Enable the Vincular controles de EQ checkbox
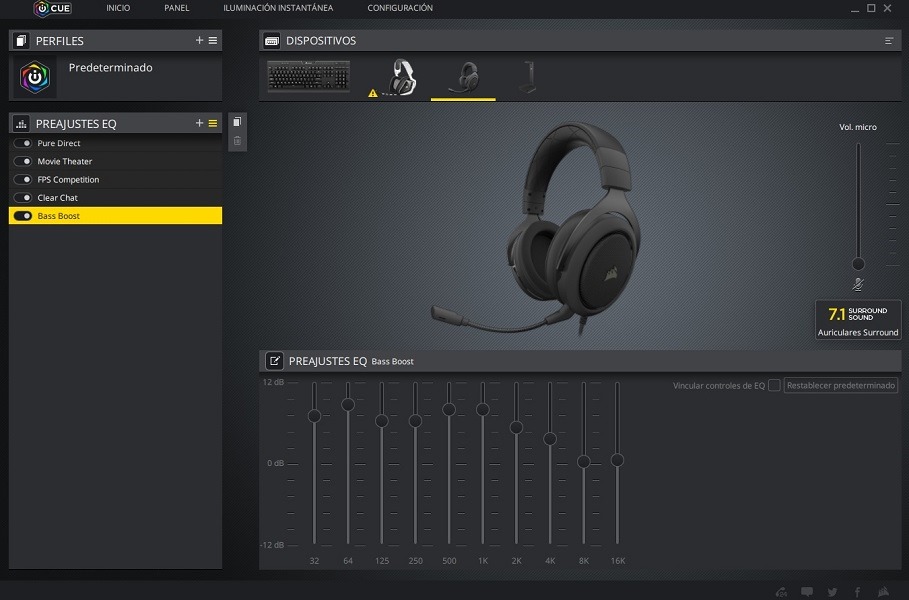Image resolution: width=909 pixels, height=600 pixels. coord(774,386)
